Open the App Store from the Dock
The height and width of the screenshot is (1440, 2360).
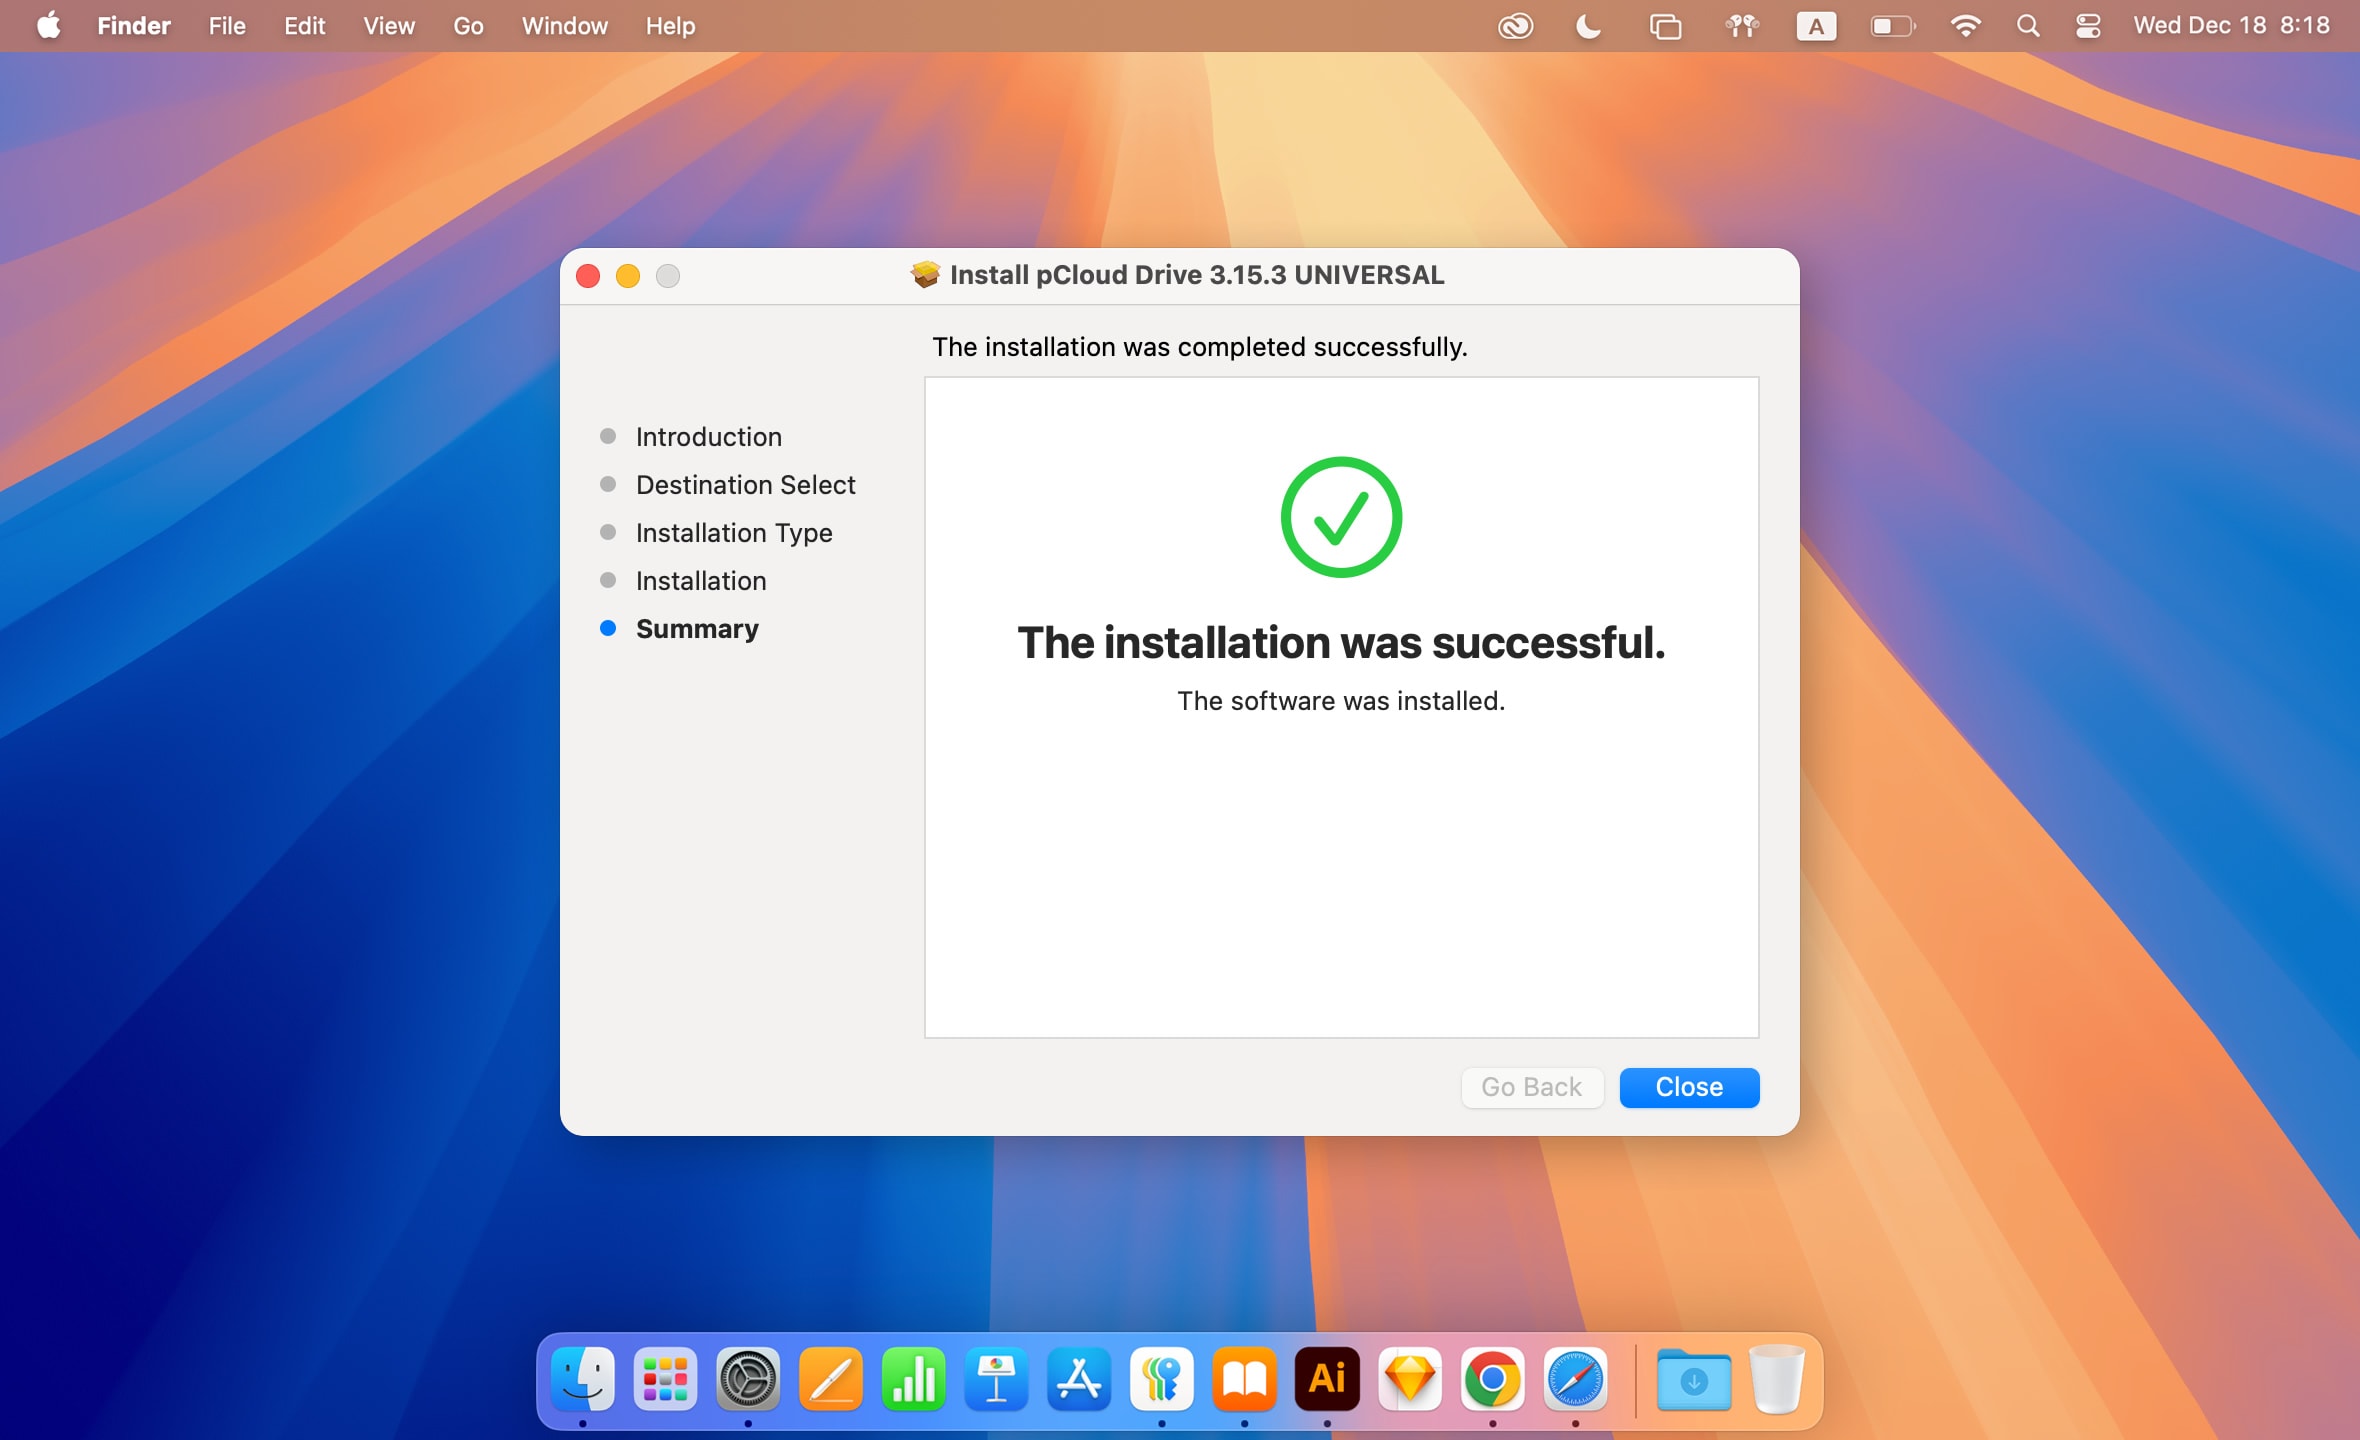pyautogui.click(x=1079, y=1380)
